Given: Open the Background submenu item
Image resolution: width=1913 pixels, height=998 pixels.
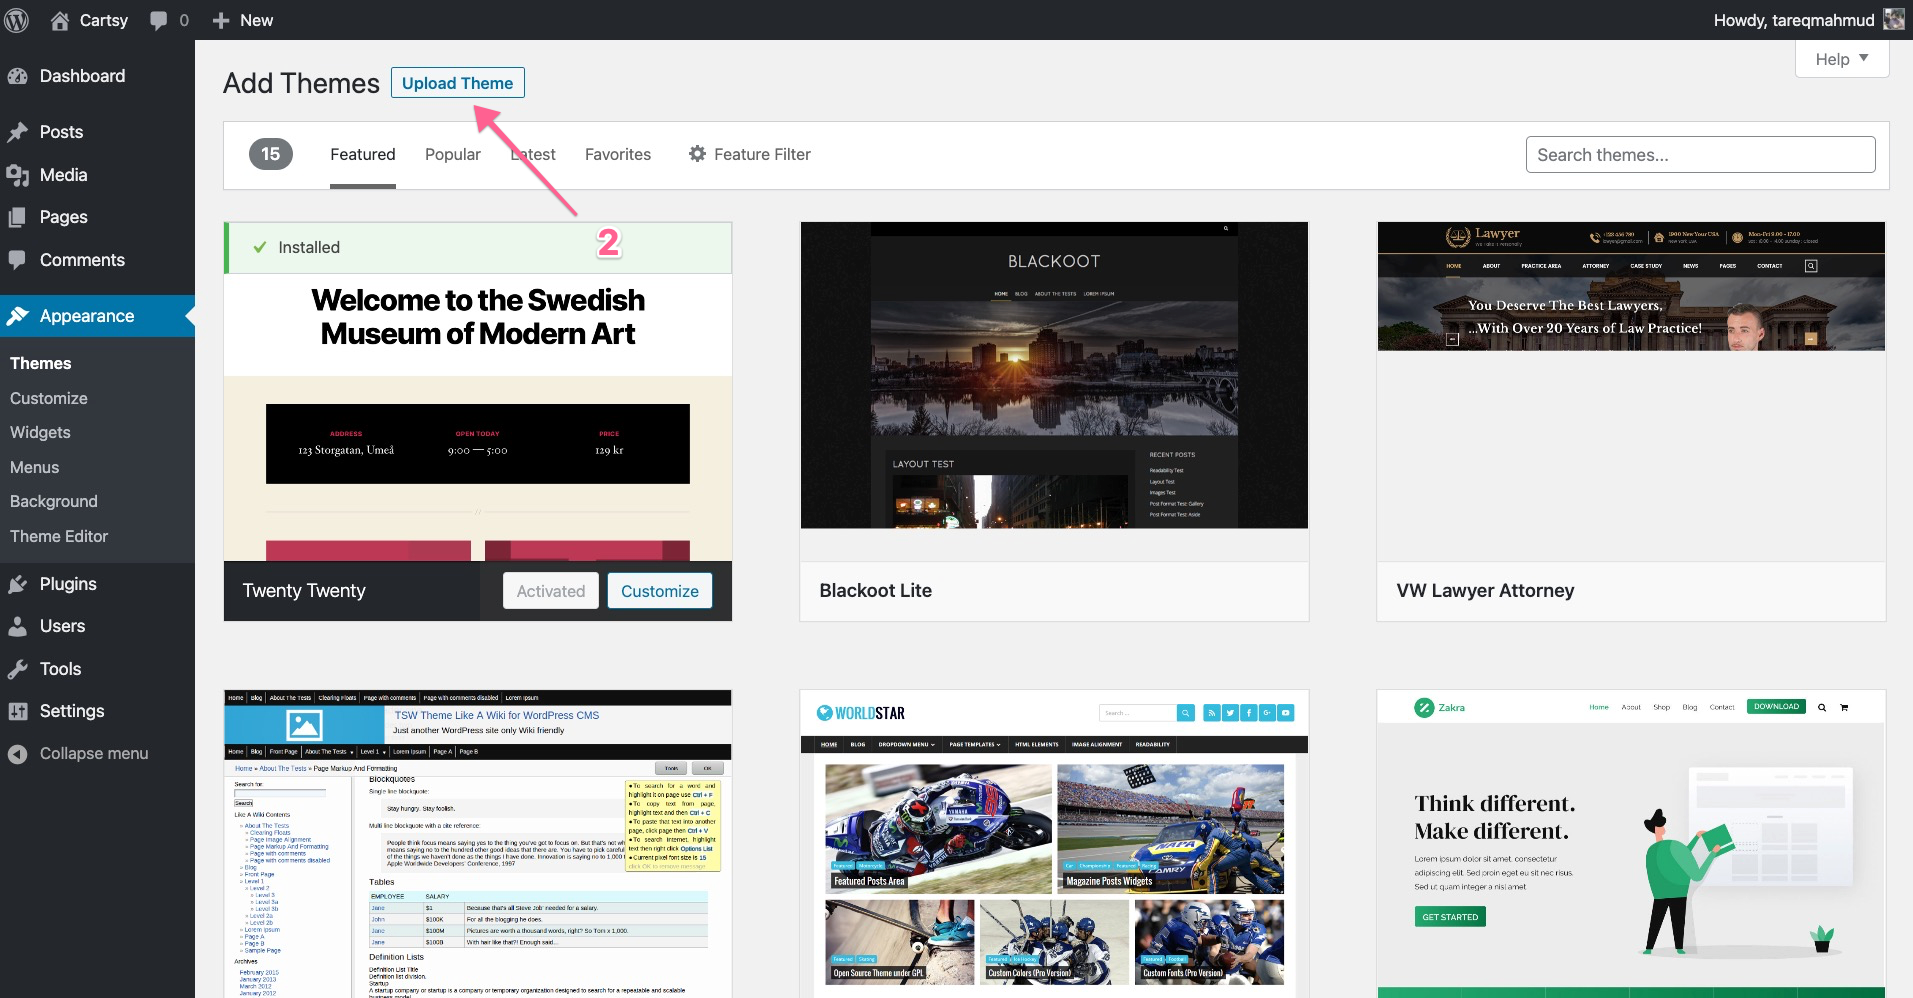Looking at the screenshot, I should [54, 501].
